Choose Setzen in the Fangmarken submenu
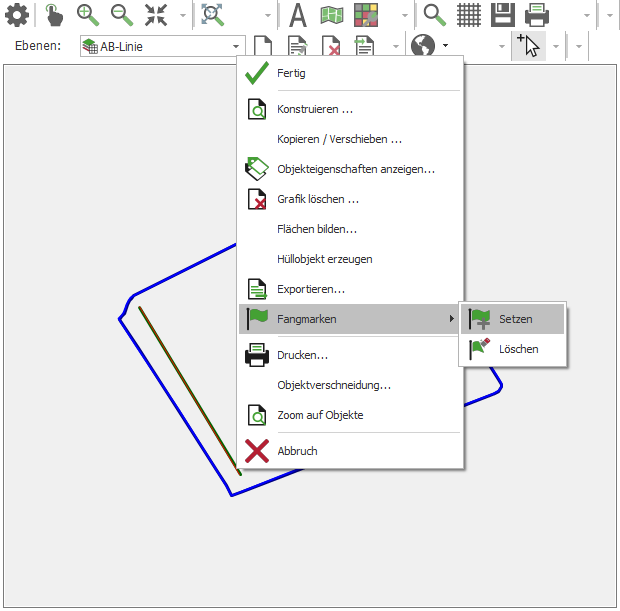Screen dimensions: 620x611 tap(515, 319)
